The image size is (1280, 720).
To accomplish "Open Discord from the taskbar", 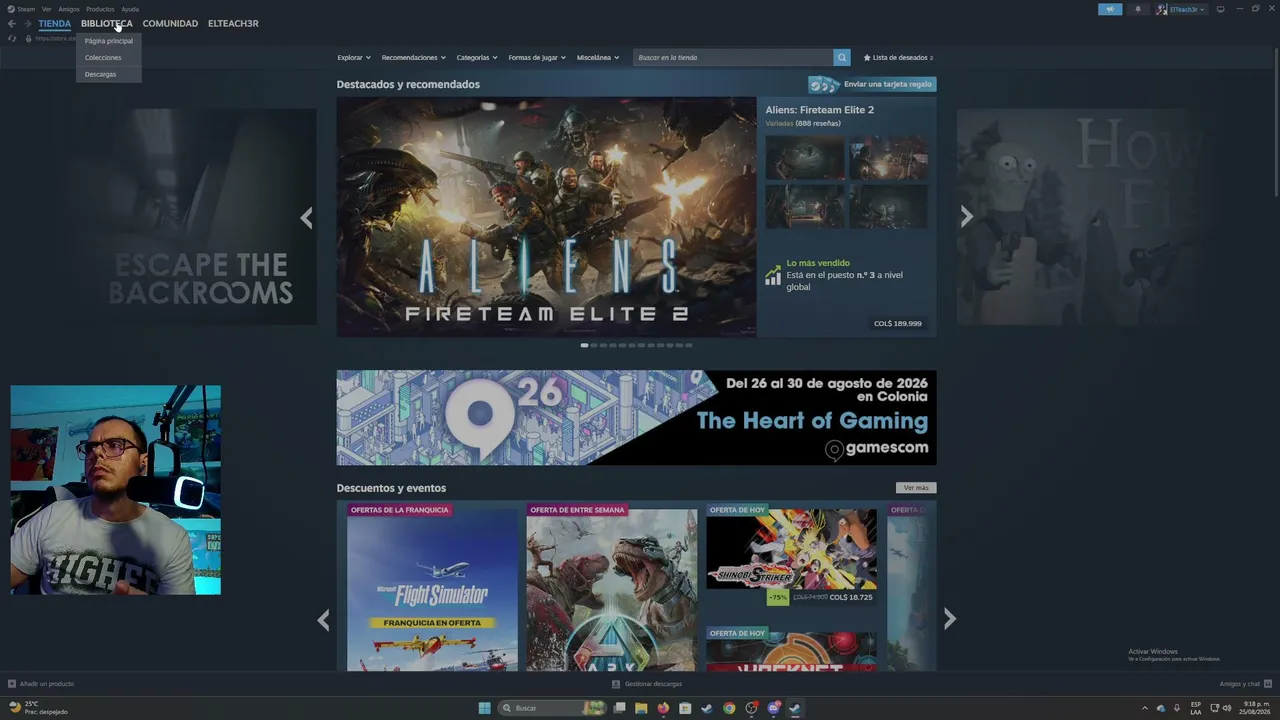I will tap(773, 708).
